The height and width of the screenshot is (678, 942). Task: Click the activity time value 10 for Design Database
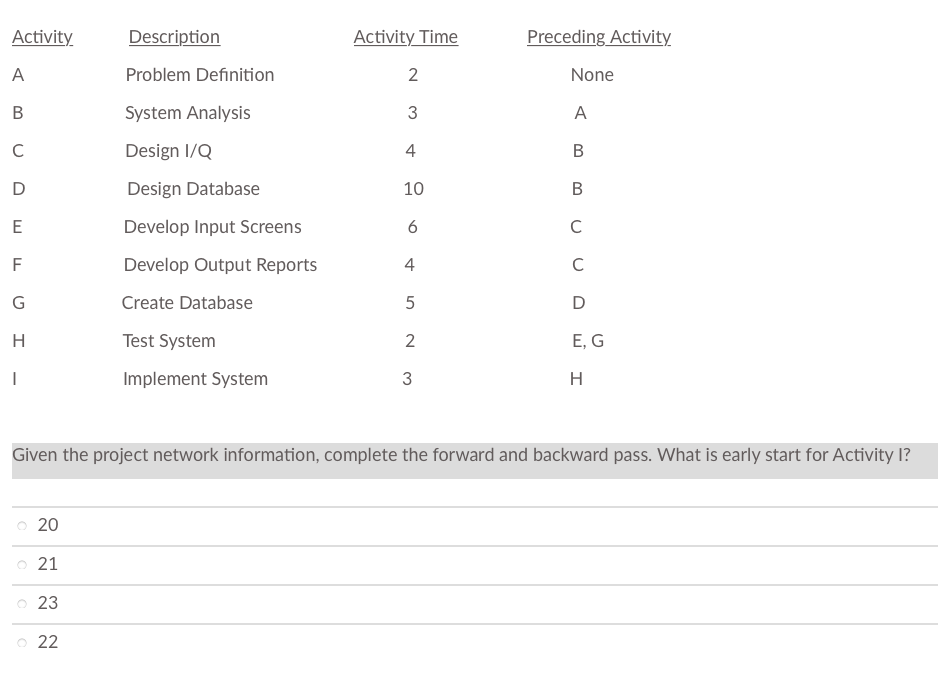(413, 189)
